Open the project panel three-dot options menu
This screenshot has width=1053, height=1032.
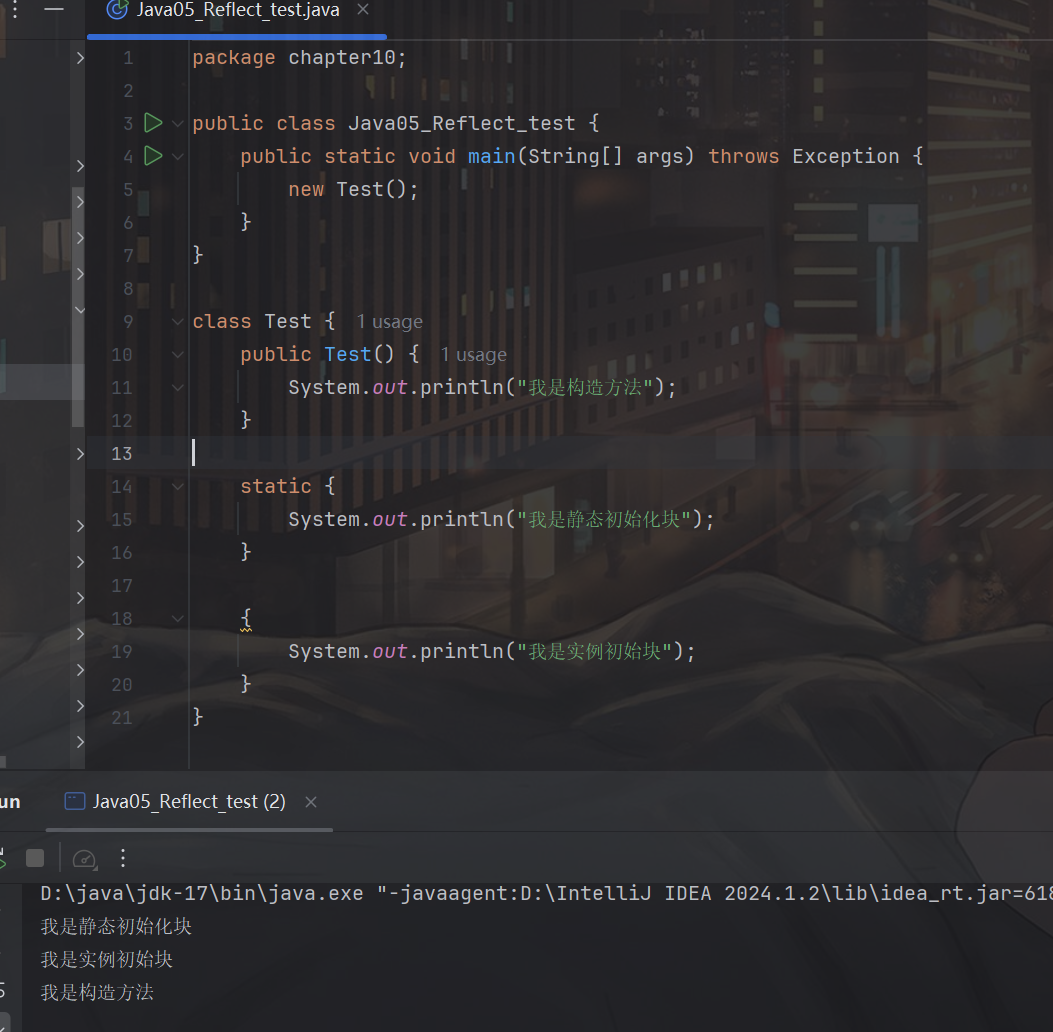(x=14, y=9)
